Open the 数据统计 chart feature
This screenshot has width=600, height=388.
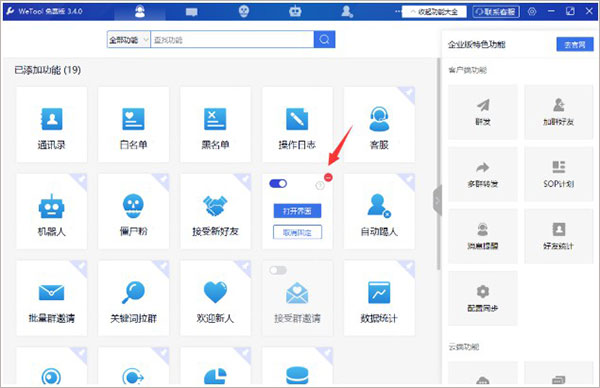point(379,298)
